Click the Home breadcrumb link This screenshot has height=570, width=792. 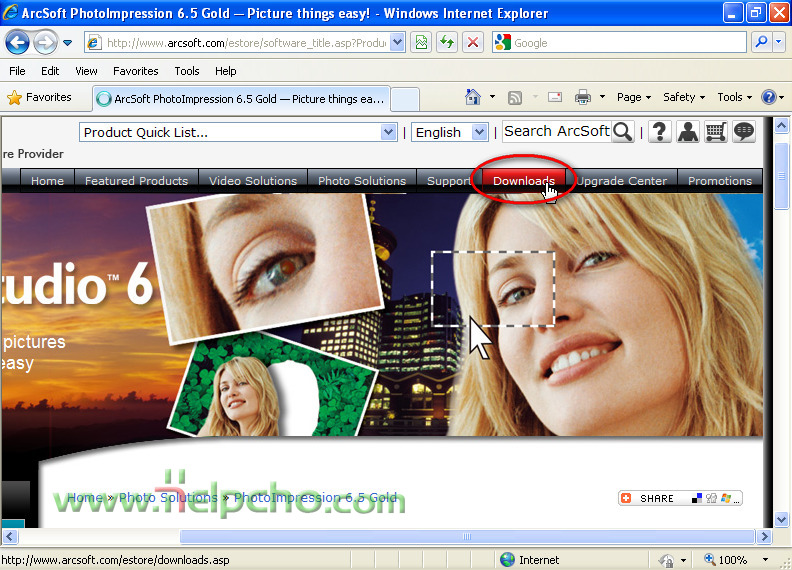coord(85,498)
